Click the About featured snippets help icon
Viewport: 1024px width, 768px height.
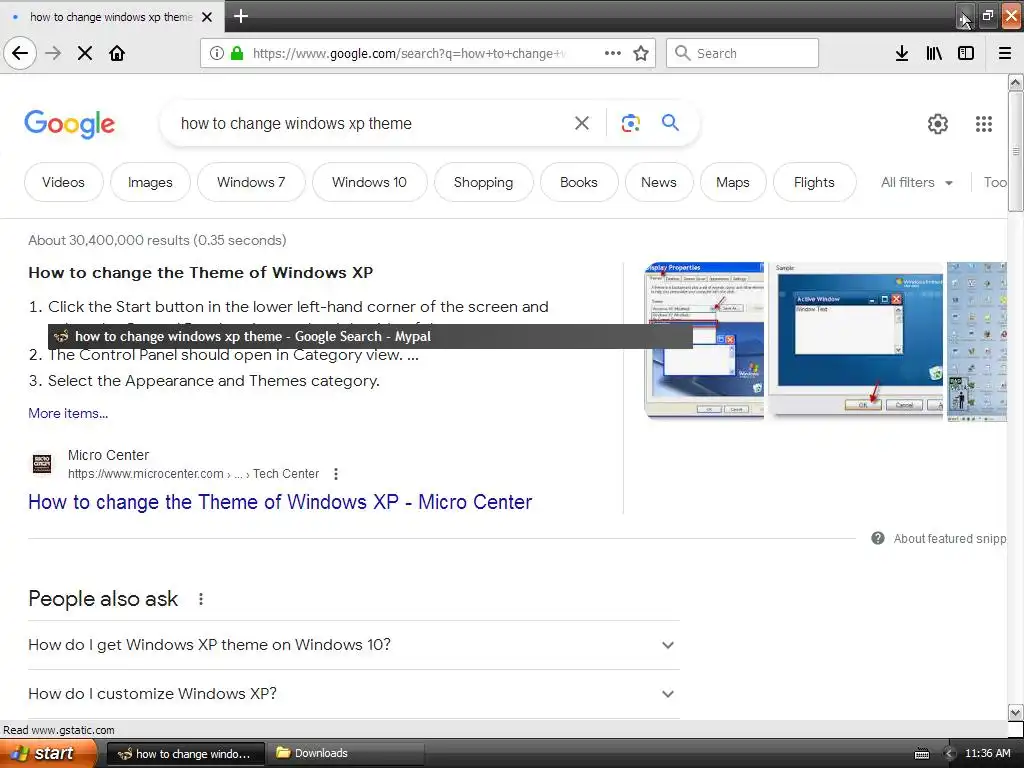(878, 538)
